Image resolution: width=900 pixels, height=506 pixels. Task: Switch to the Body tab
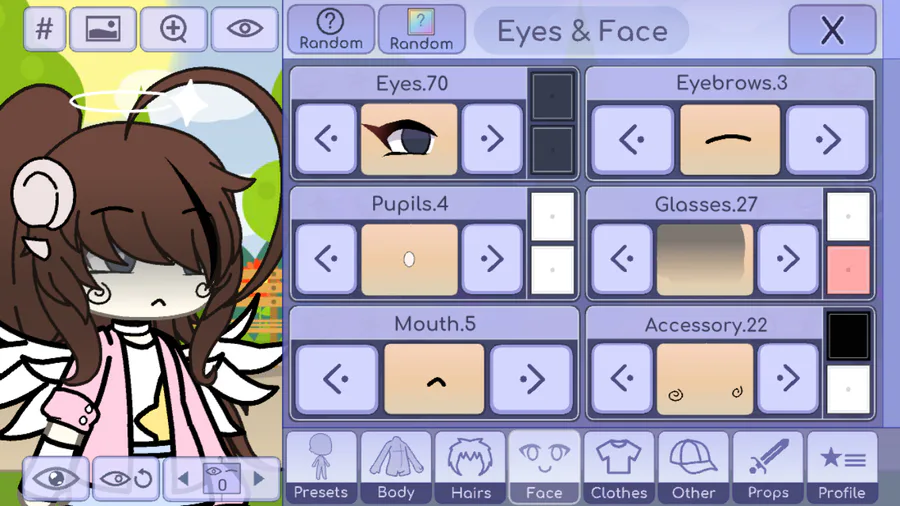pos(396,468)
